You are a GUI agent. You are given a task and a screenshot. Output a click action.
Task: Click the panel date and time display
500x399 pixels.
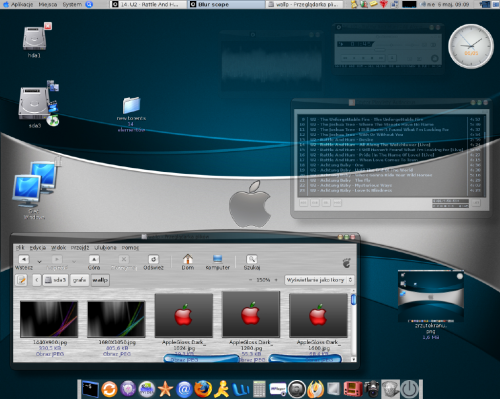click(448, 4)
